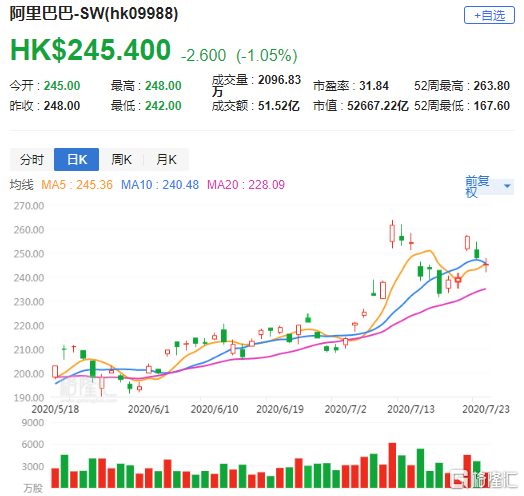The width and height of the screenshot is (524, 496).
Task: Click the MA10: 240.48 indicator label
Action: [x=160, y=184]
